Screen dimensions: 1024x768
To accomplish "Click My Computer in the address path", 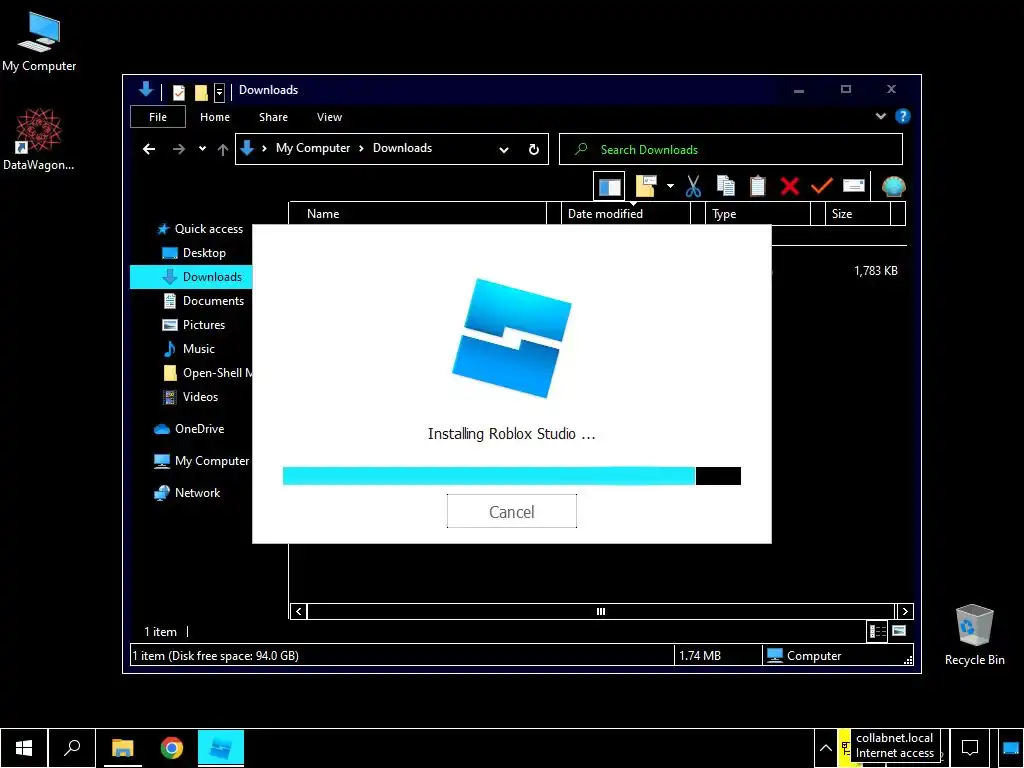I will [313, 148].
